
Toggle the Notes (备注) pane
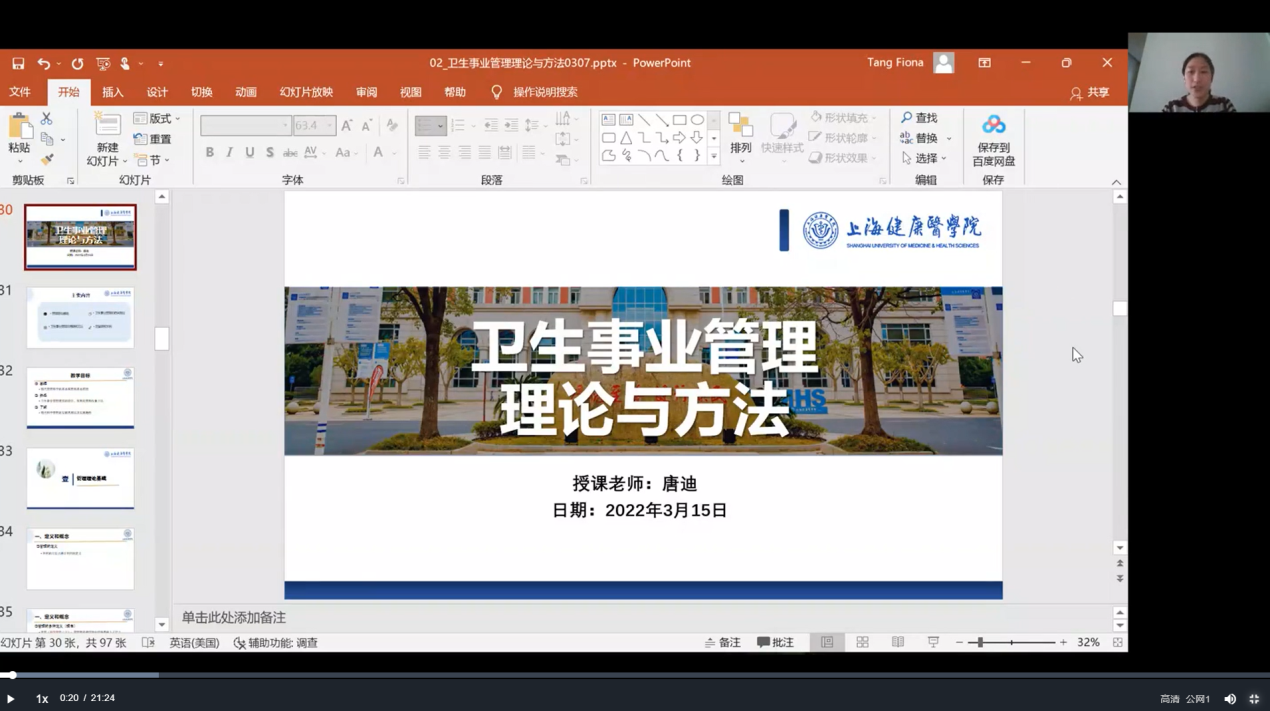point(723,642)
